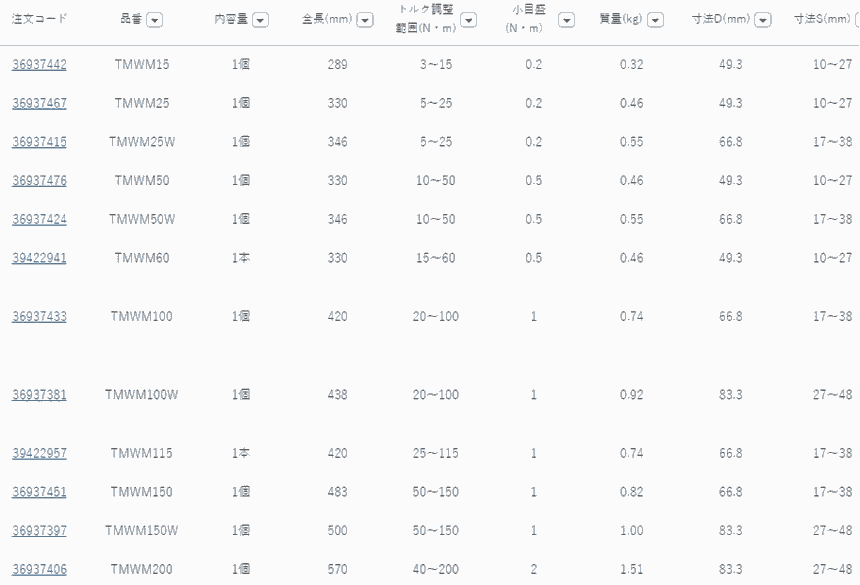Select order code 39422941 link
Image resolution: width=860 pixels, height=585 pixels.
pyautogui.click(x=39, y=258)
